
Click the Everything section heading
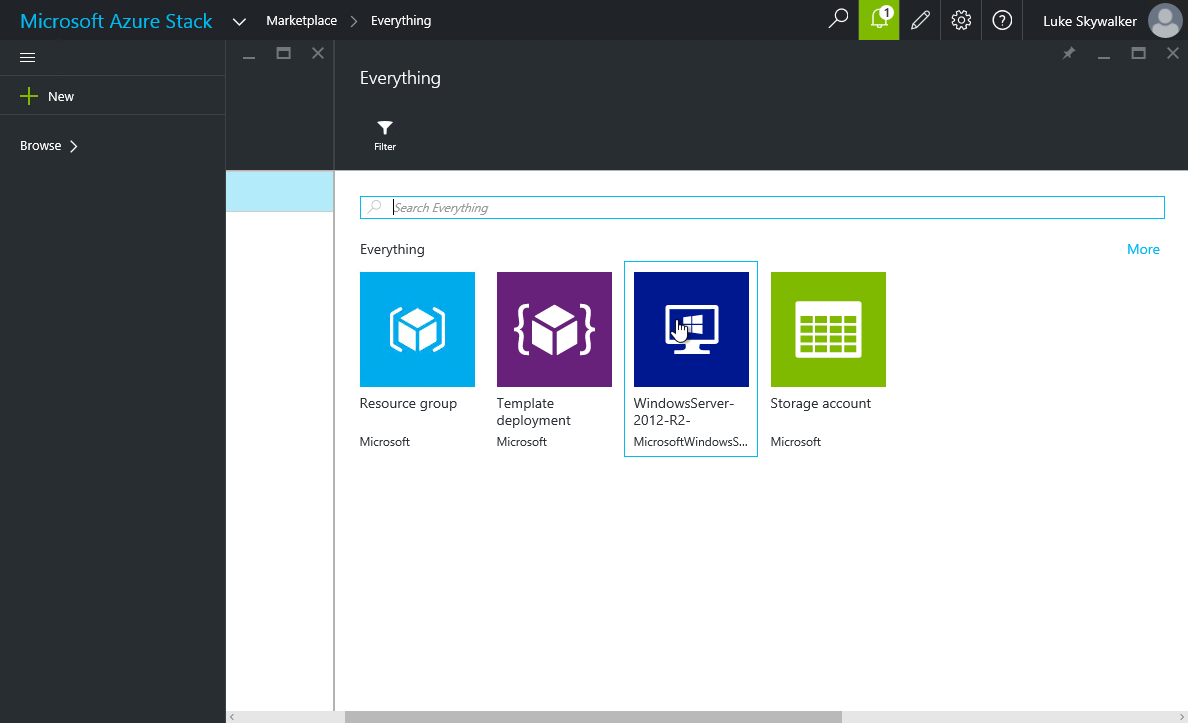coord(392,249)
